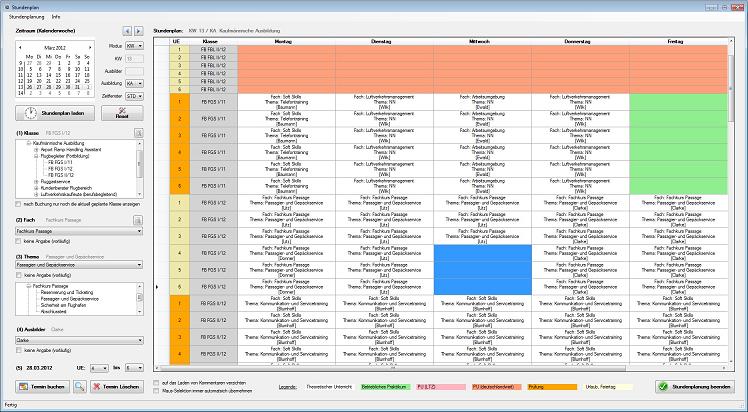Screen dimensions: 748x412
Task: Select date 28 in the März 2012 calendar
Action: 49,87
